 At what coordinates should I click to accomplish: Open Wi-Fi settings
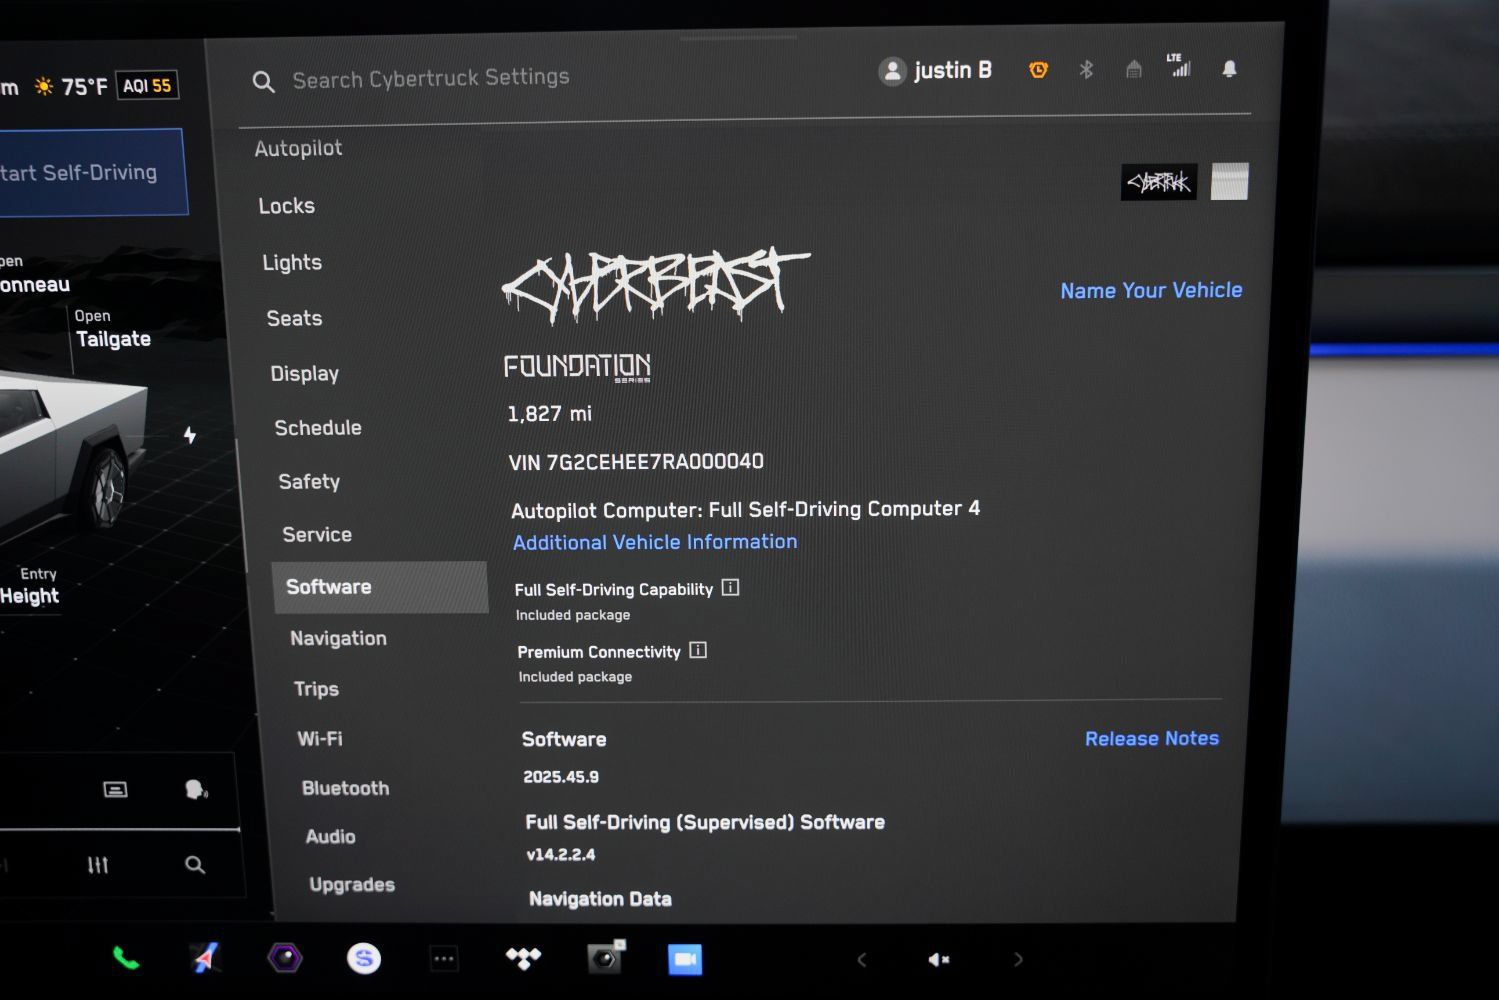(320, 739)
